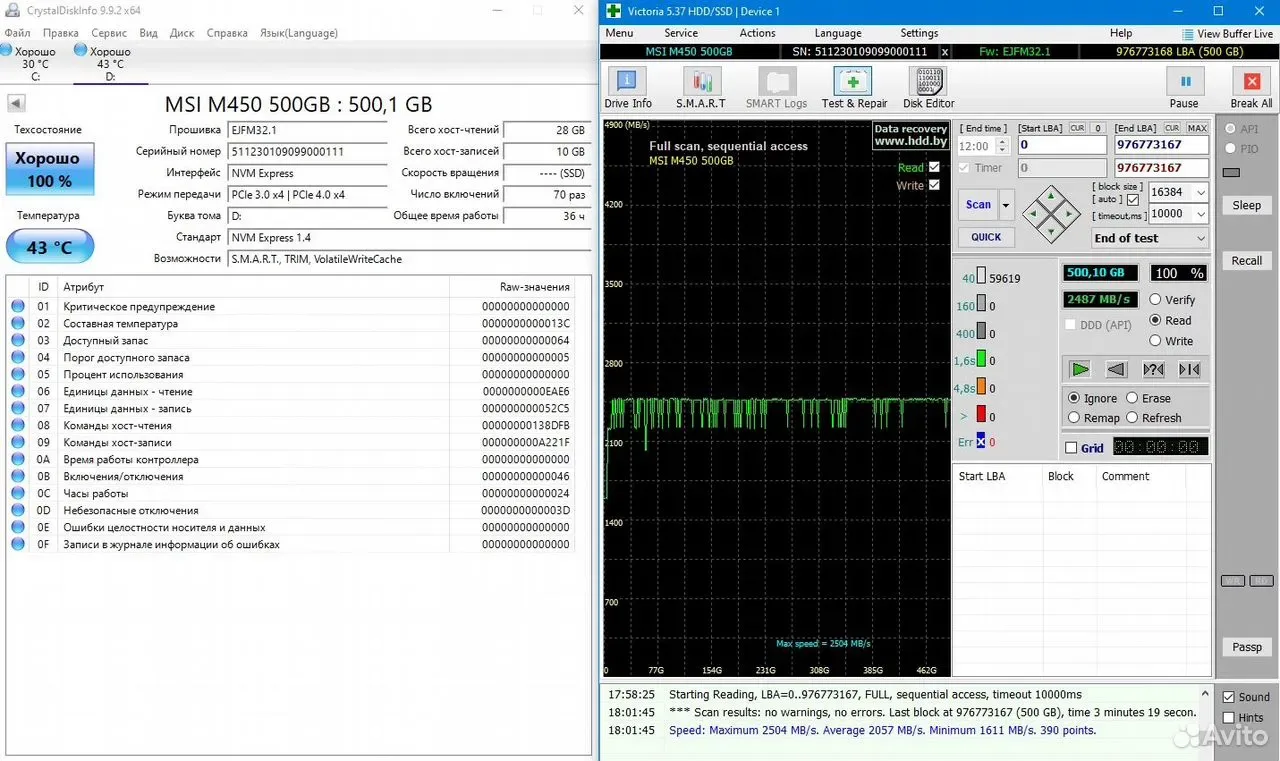Click the Sleep button
This screenshot has width=1280, height=761.
(1246, 205)
